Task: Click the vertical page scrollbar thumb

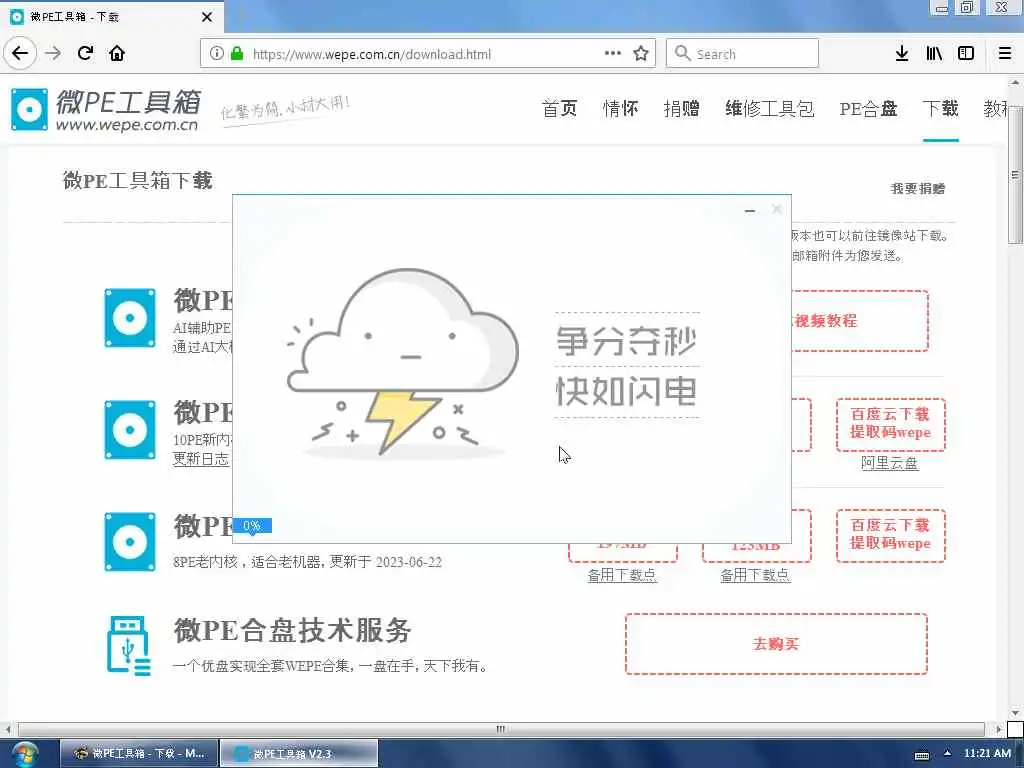Action: [1015, 175]
